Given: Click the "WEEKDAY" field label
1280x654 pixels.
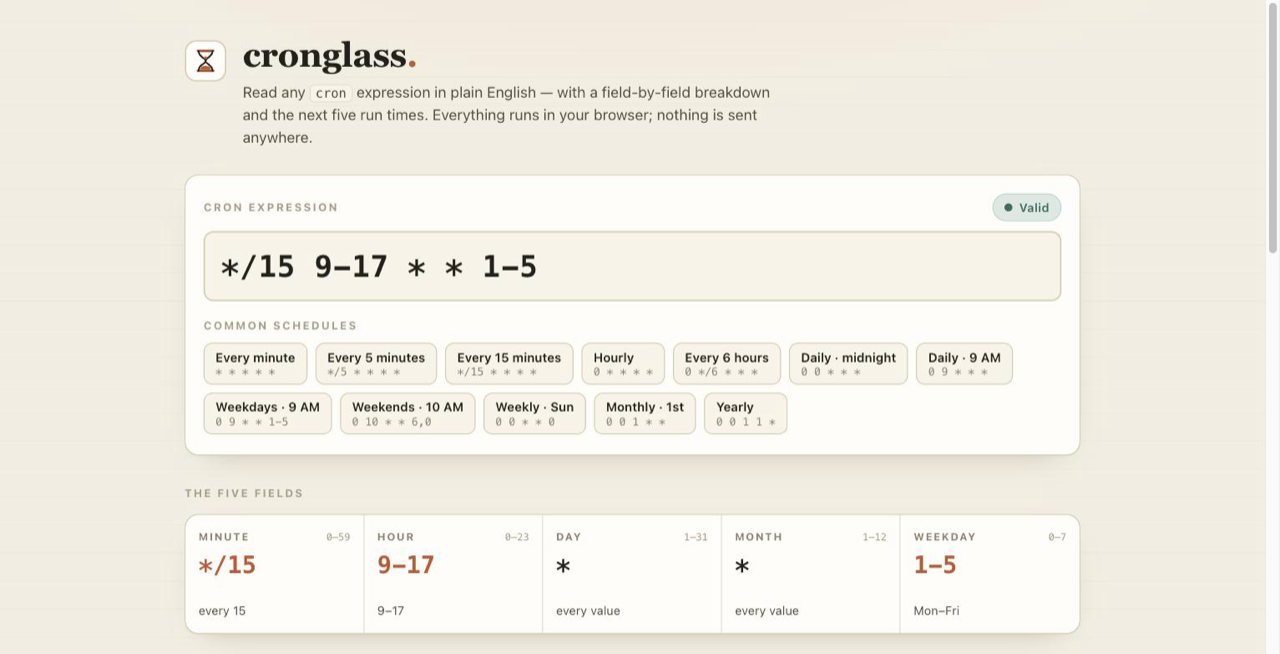Looking at the screenshot, I should (x=945, y=537).
